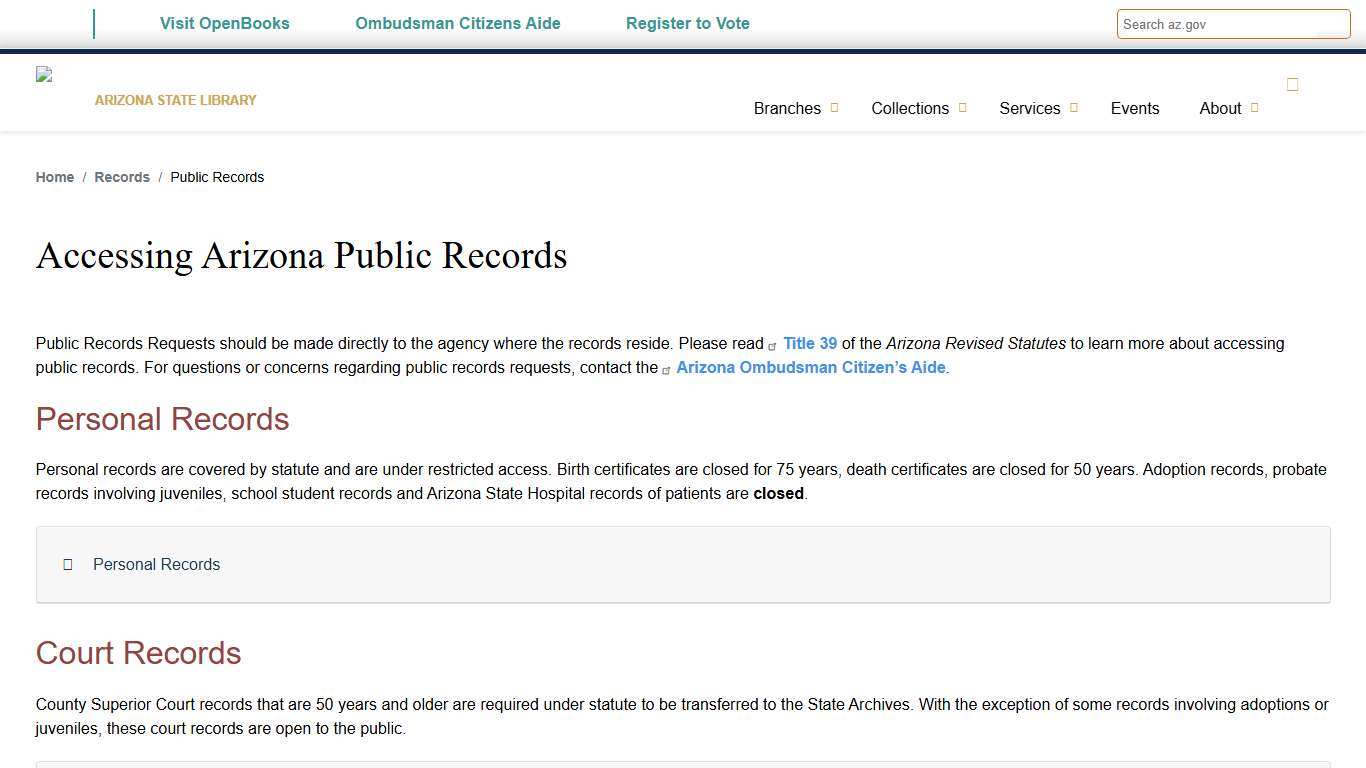Screen dimensions: 1366x768
Task: Click the Ombudsman Citizens Aide link
Action: point(457,23)
